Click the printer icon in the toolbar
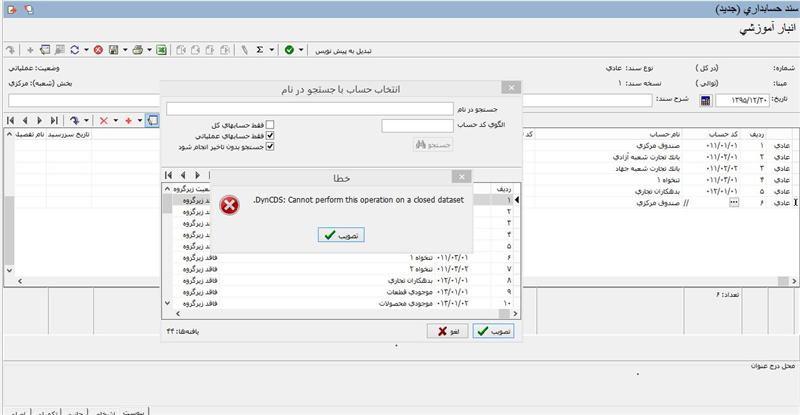The image size is (800, 415). point(137,49)
